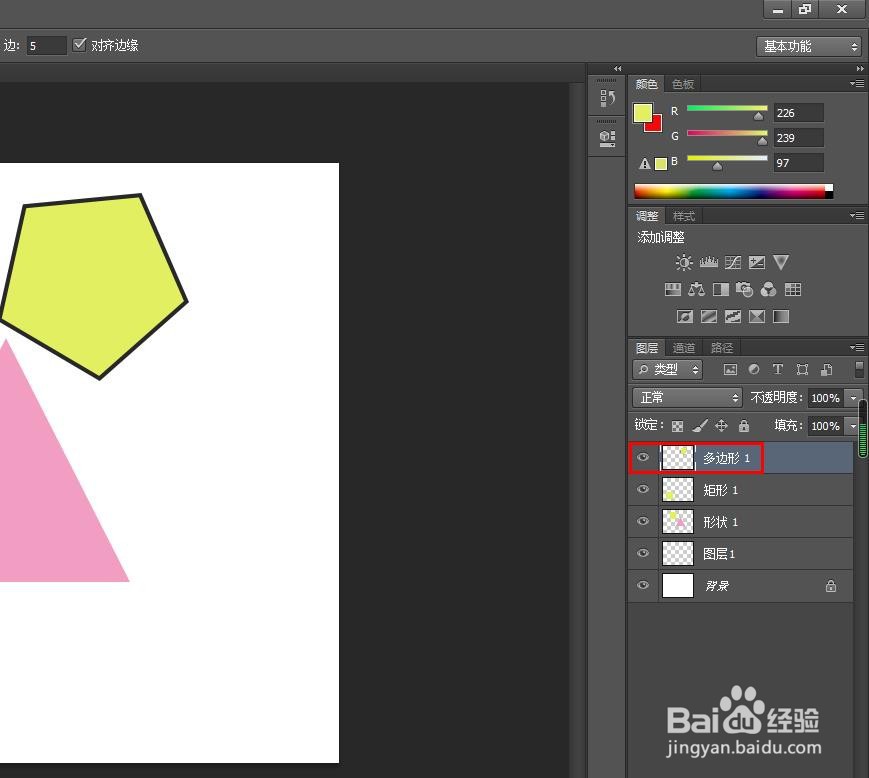
Task: Filter layers by adjustment layers
Action: (x=754, y=370)
